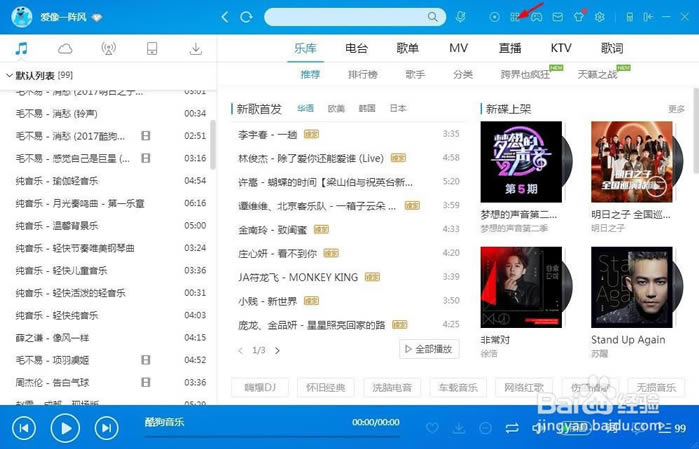Play the previous track
Screen dimensions: 699x449
click(24, 428)
